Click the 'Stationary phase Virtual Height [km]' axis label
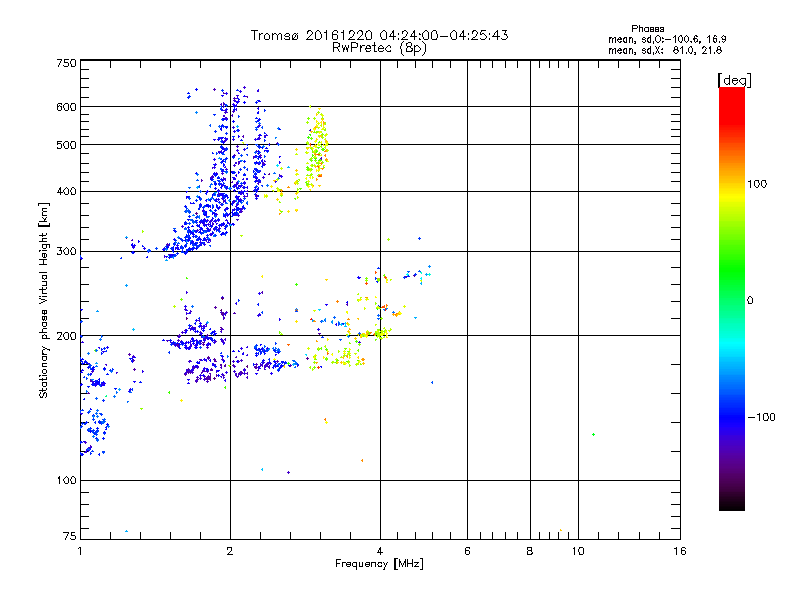Screen dimensions: 800x600 pyautogui.click(x=43, y=300)
